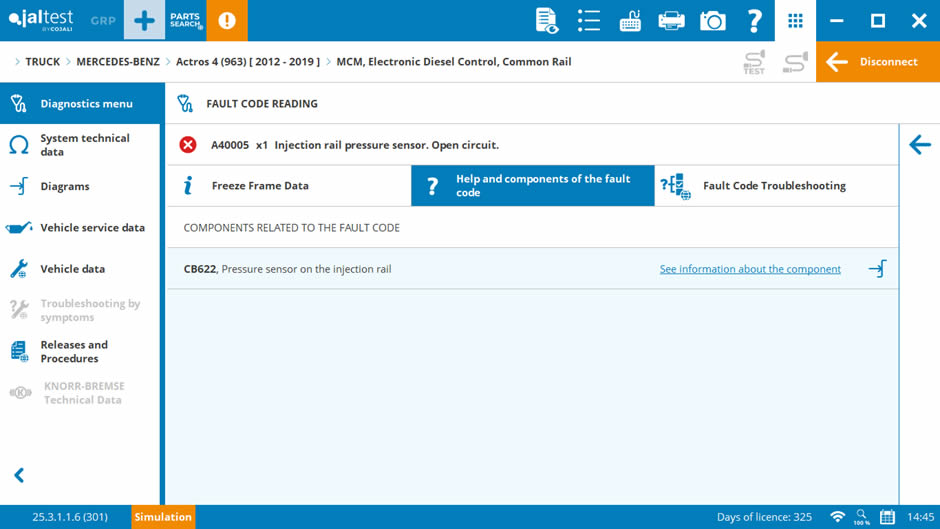Open the on-screen keyboard icon
This screenshot has height=529, width=940.
(630, 21)
